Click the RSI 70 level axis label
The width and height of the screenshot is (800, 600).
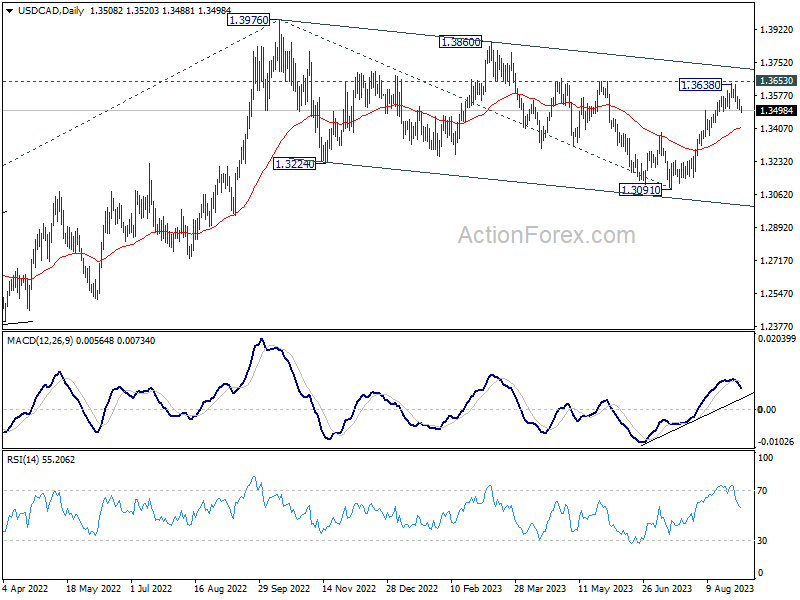(762, 491)
